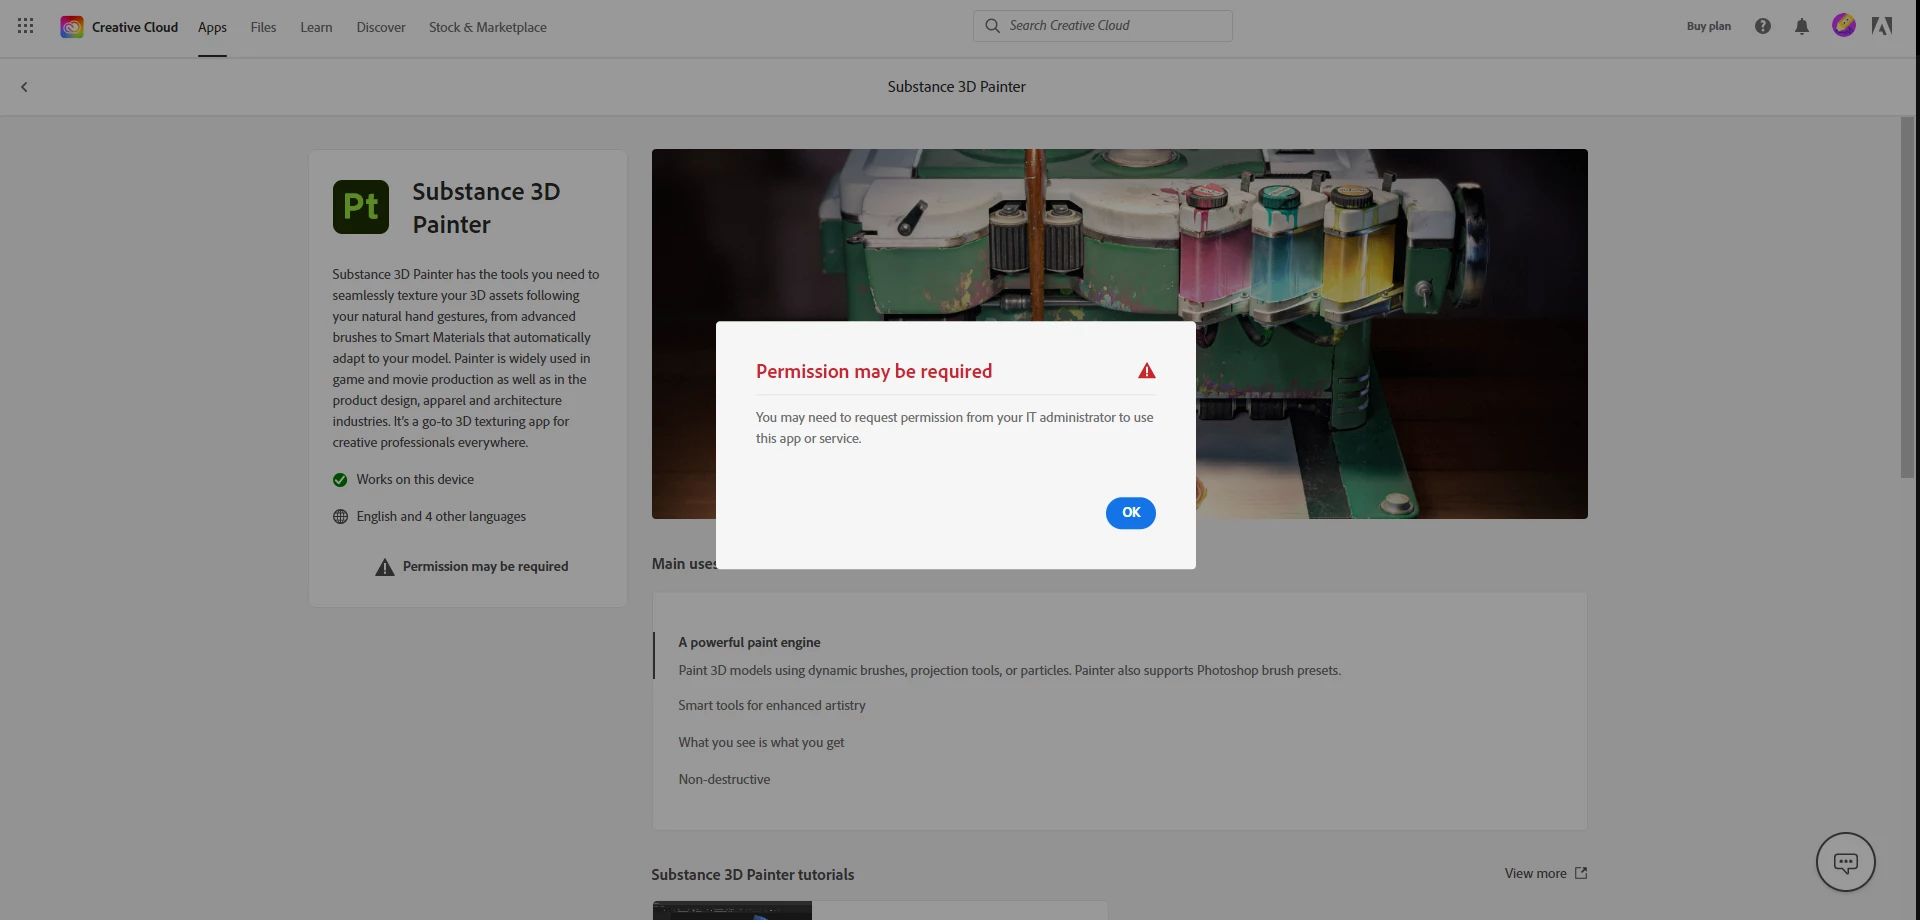
Task: Click the Substance 3D Painter Pt icon
Action: pyautogui.click(x=361, y=207)
